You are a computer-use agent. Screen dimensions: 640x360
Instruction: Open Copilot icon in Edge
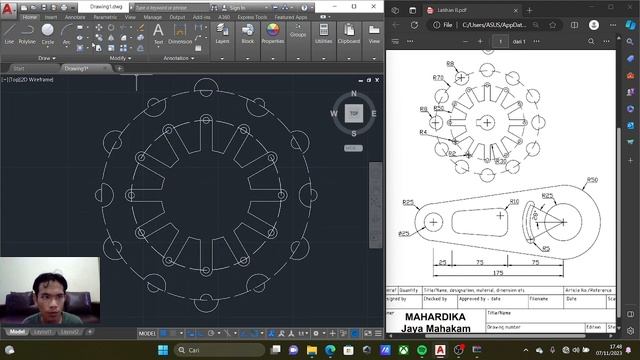tap(631, 25)
